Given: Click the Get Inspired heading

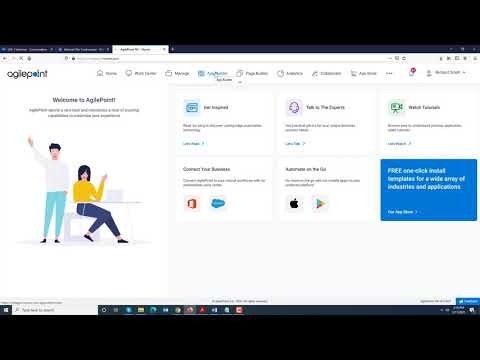Looking at the screenshot, I should coord(216,107).
